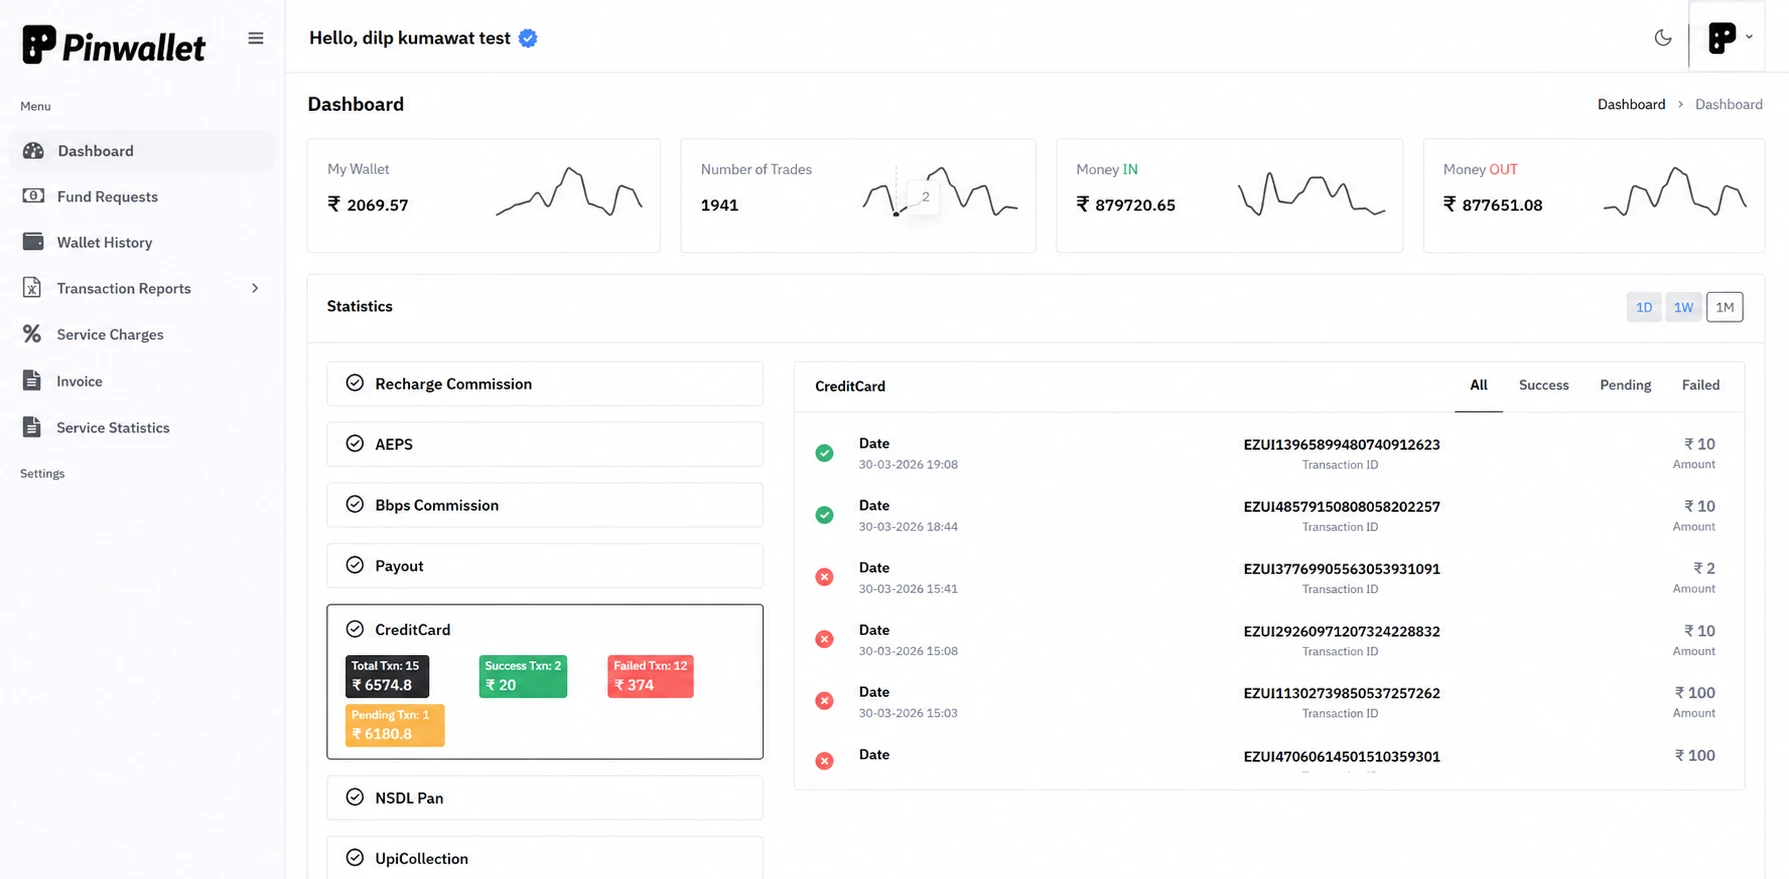This screenshot has height=879, width=1789.
Task: Toggle dark mode with moon icon
Action: click(x=1663, y=38)
